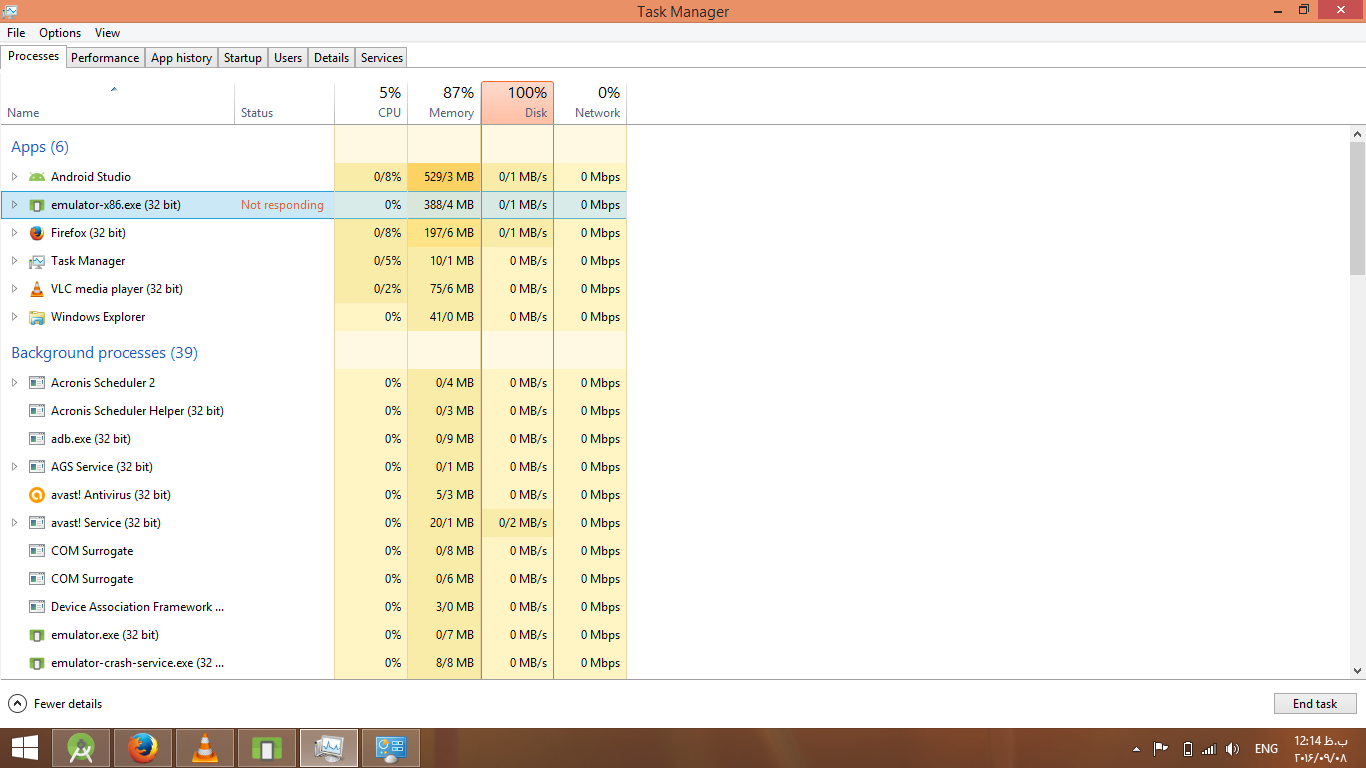Switch to the Performance tab

[x=105, y=58]
